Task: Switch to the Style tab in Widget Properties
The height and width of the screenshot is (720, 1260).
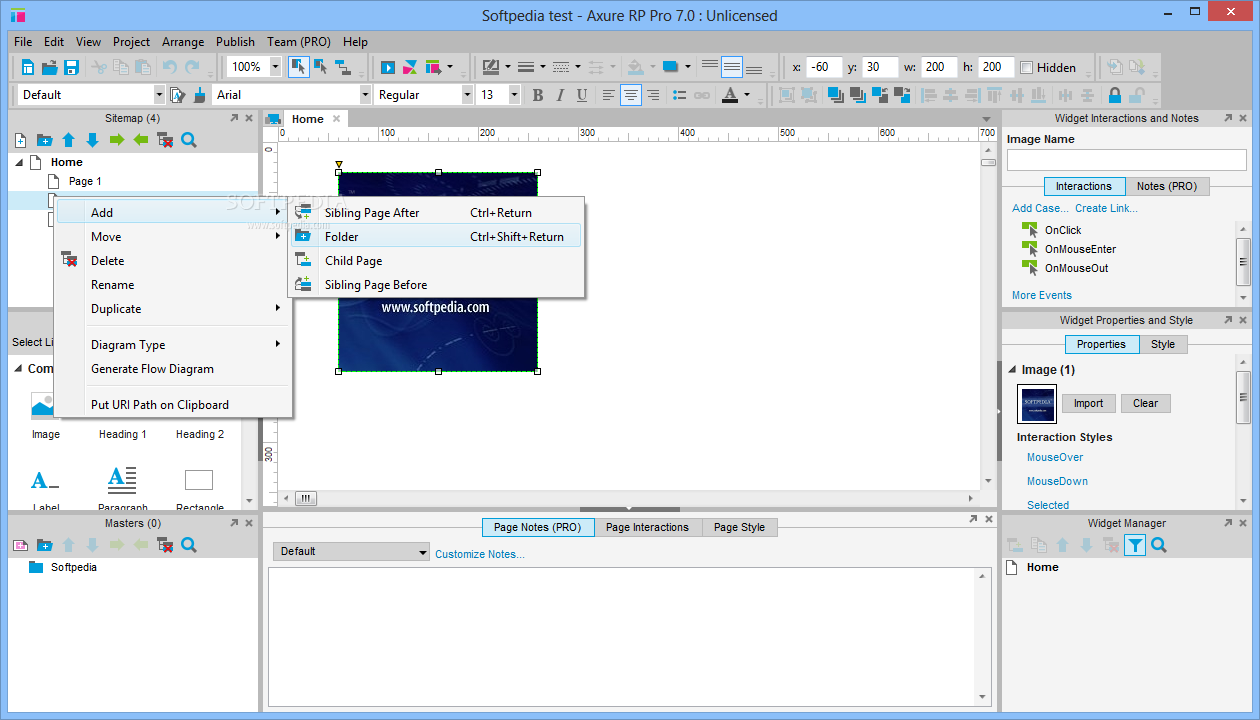Action: (x=1163, y=344)
